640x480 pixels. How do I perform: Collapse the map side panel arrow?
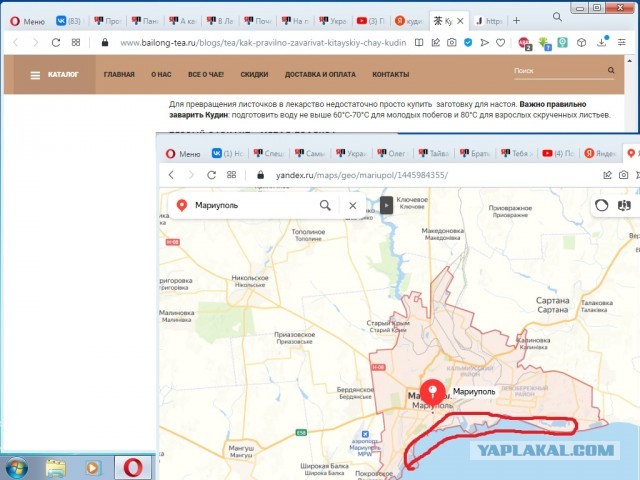coord(387,205)
